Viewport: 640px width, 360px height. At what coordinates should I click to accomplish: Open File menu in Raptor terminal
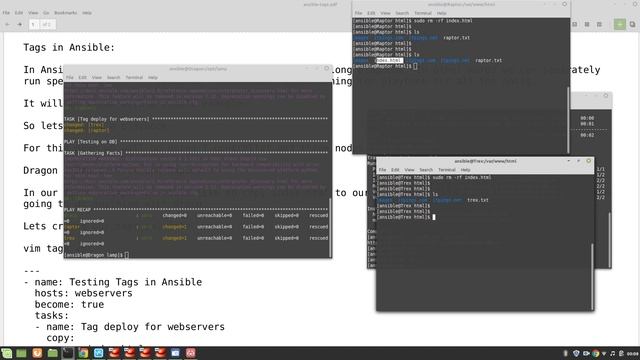pyautogui.click(x=358, y=13)
